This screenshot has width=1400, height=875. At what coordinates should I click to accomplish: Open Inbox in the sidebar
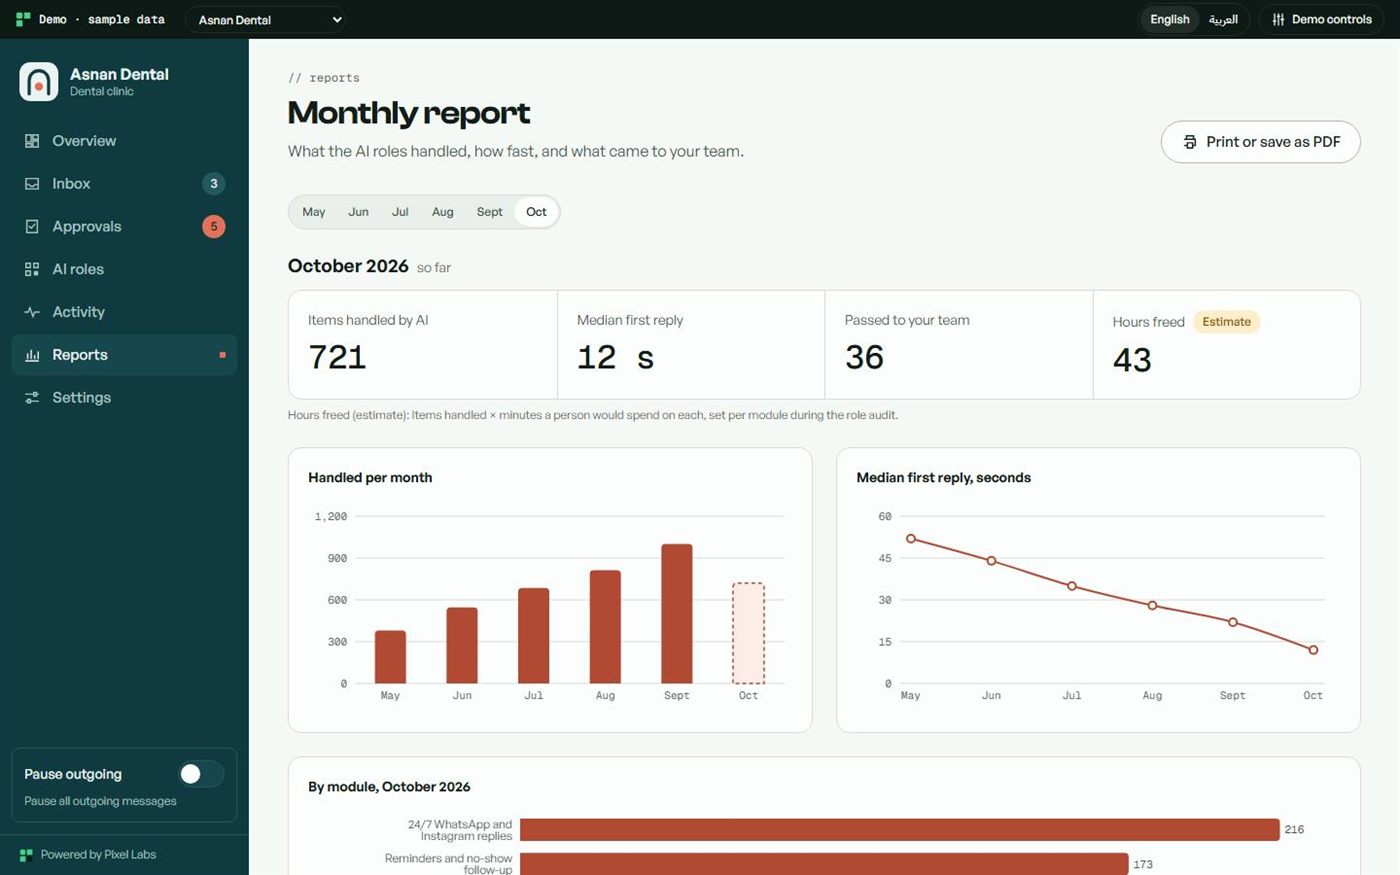click(x=124, y=184)
